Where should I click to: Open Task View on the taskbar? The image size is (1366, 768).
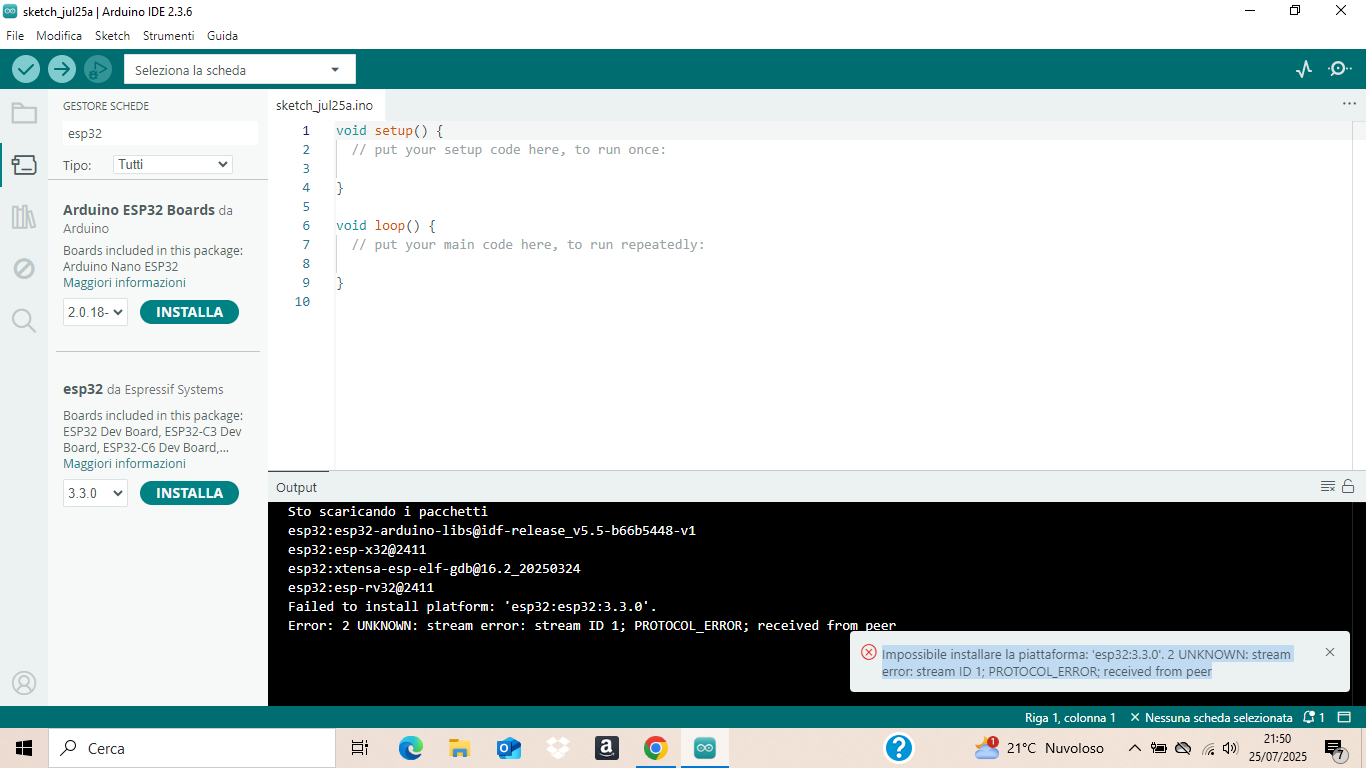[x=360, y=748]
